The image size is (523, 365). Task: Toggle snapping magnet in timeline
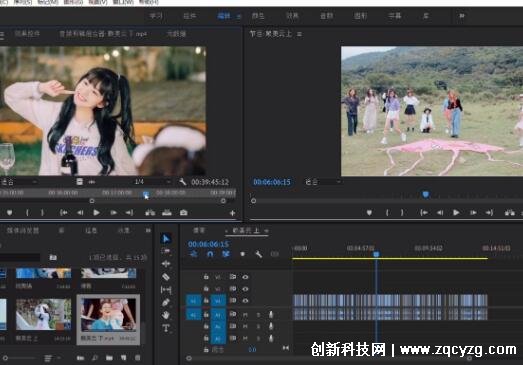(210, 254)
